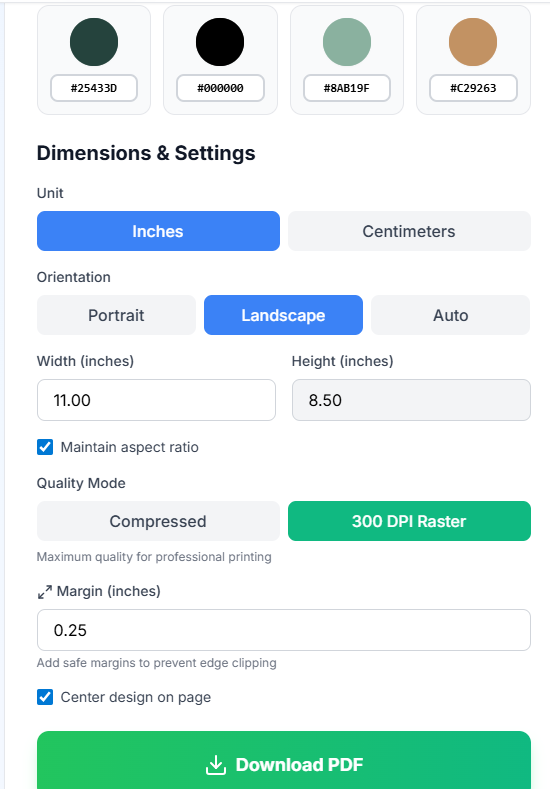550x789 pixels.
Task: Click 'Add safe margins to prevent edge clipping' text
Action: 156,663
